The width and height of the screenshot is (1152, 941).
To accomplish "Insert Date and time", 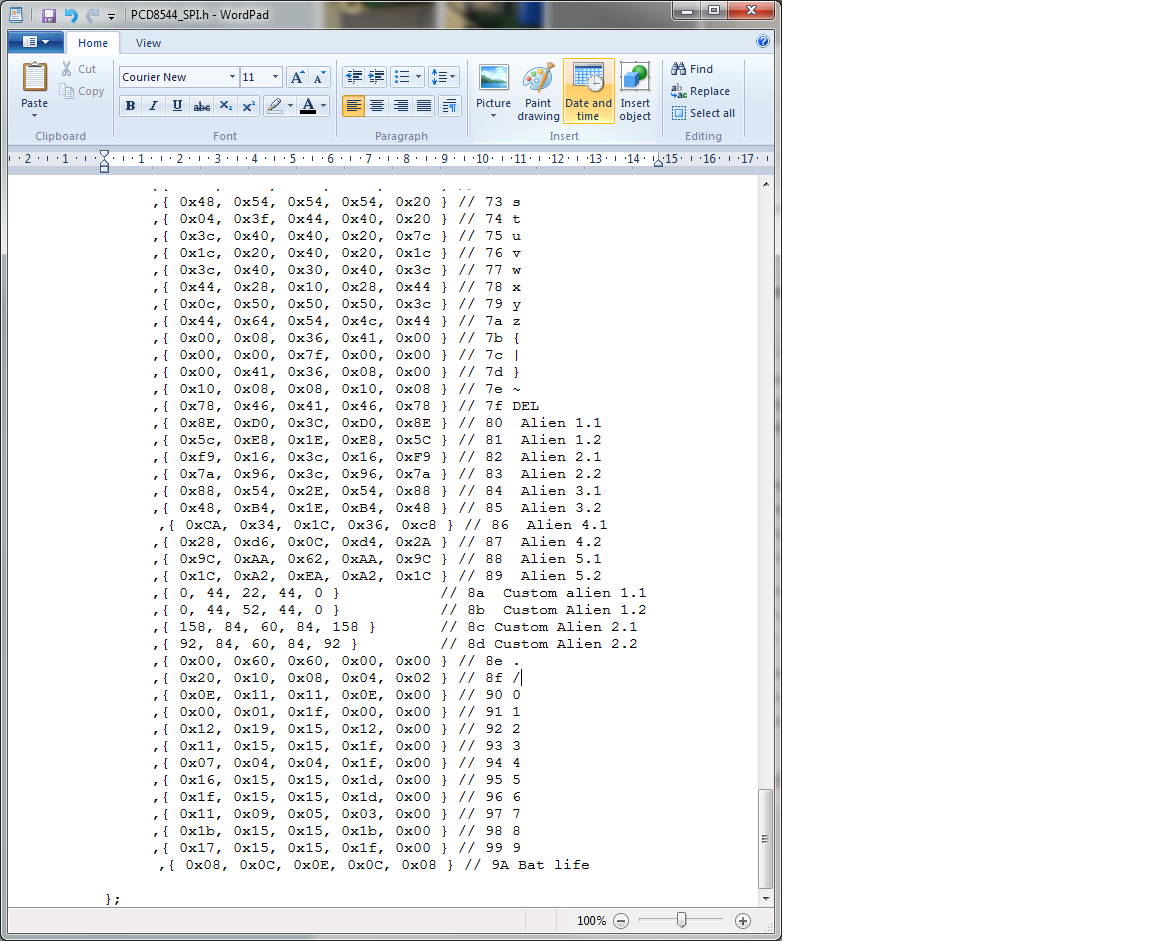I will pos(588,91).
